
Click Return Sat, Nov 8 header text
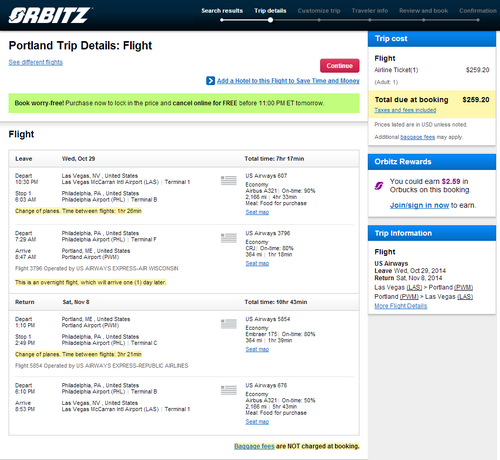click(52, 302)
